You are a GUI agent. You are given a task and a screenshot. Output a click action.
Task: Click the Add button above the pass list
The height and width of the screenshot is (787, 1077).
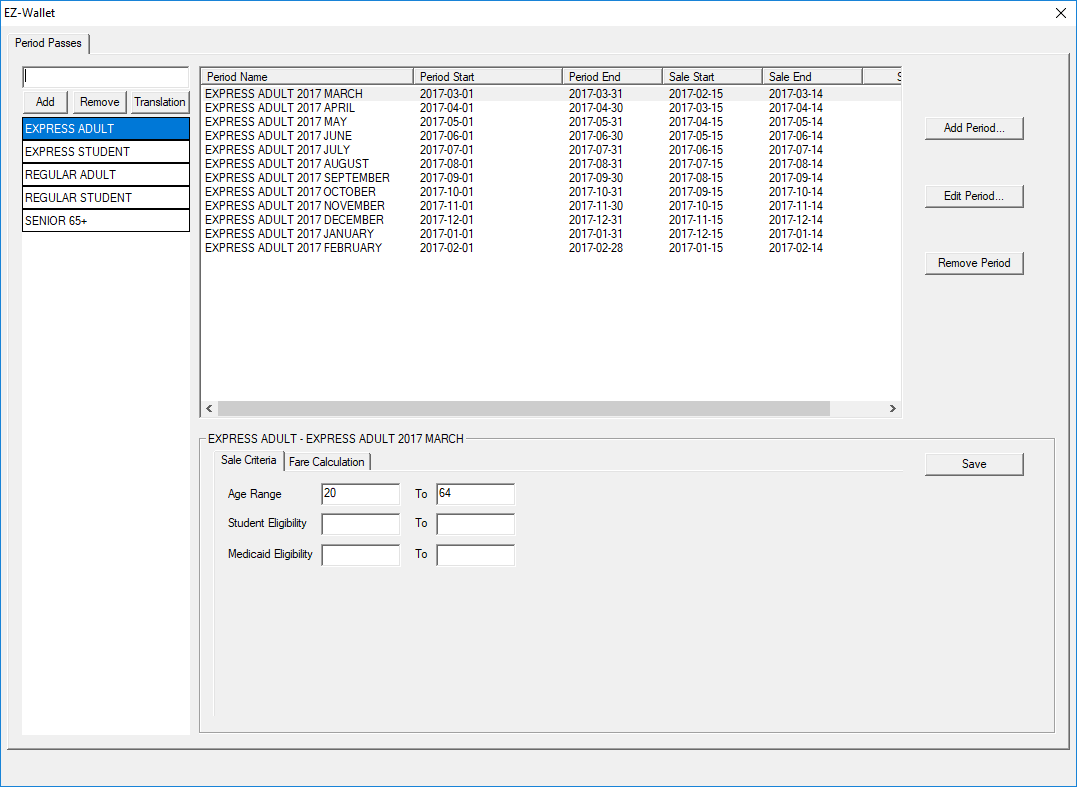pos(44,102)
